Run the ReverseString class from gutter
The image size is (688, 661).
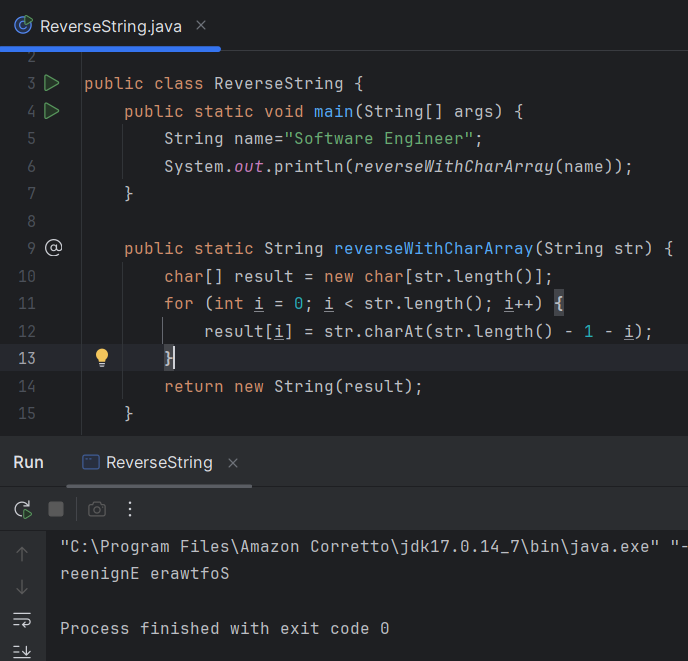(52, 83)
